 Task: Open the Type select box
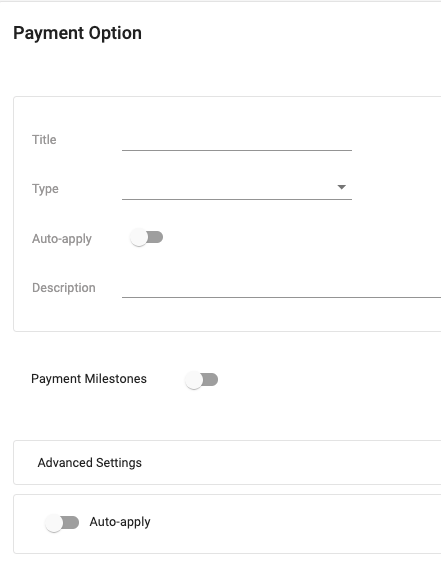tap(237, 189)
